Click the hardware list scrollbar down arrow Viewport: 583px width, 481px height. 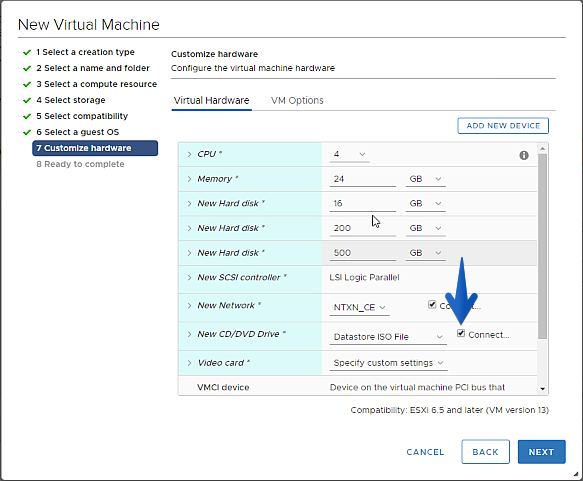[x=542, y=389]
